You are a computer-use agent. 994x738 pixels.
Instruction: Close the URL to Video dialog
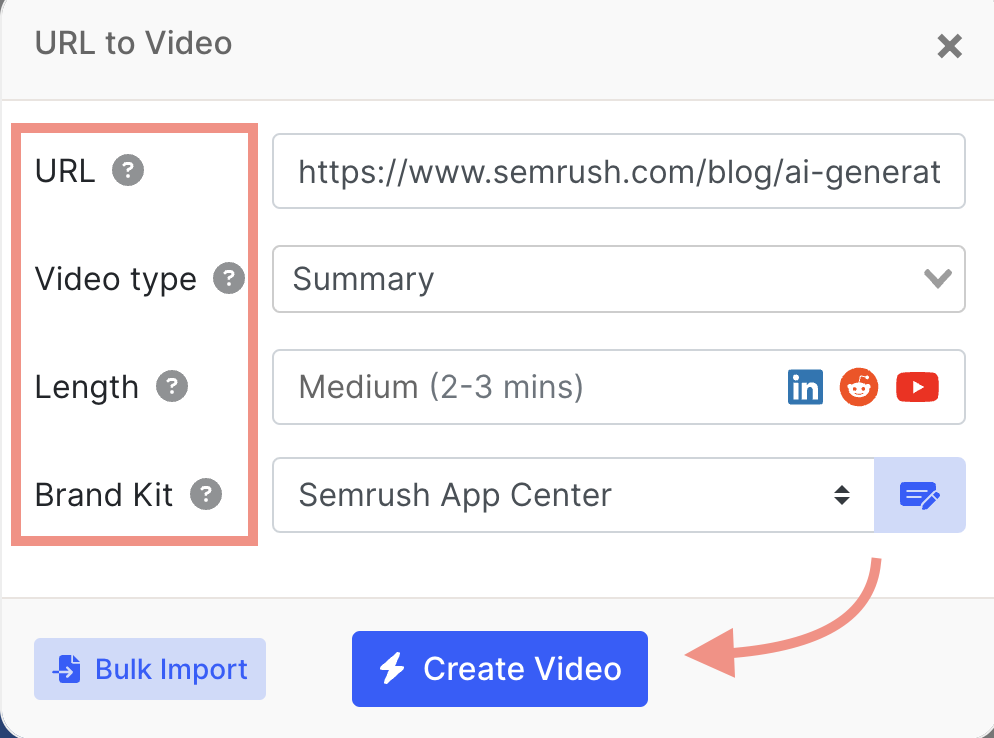pos(948,46)
